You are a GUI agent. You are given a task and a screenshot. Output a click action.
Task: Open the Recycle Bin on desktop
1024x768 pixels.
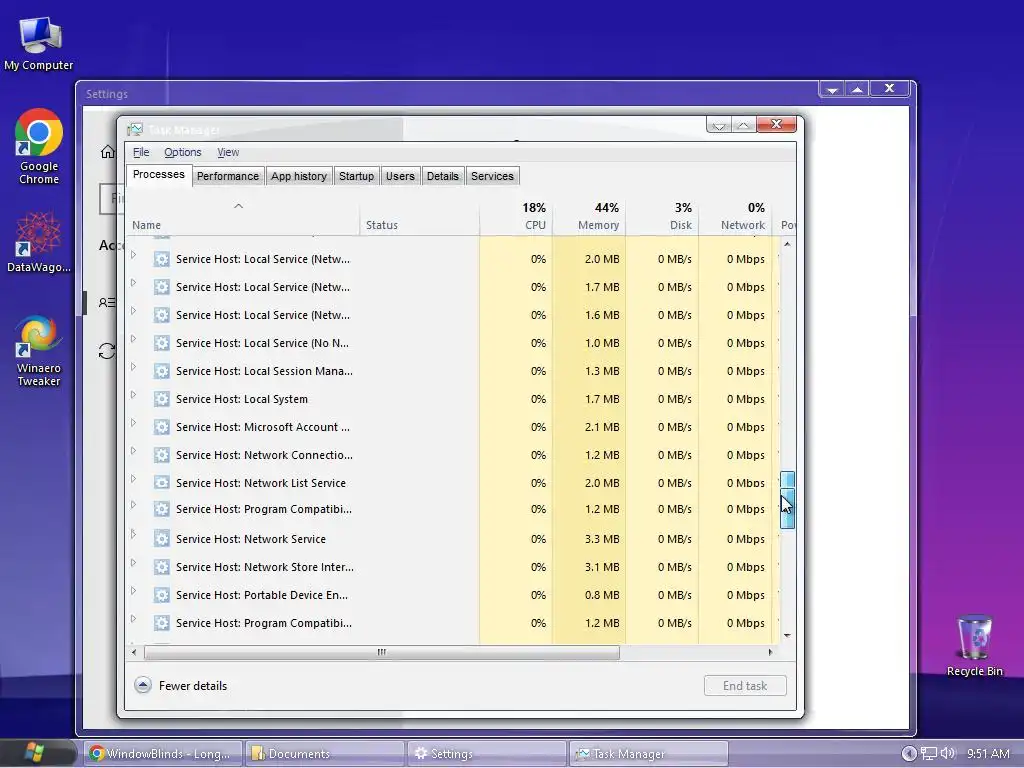[x=974, y=645]
